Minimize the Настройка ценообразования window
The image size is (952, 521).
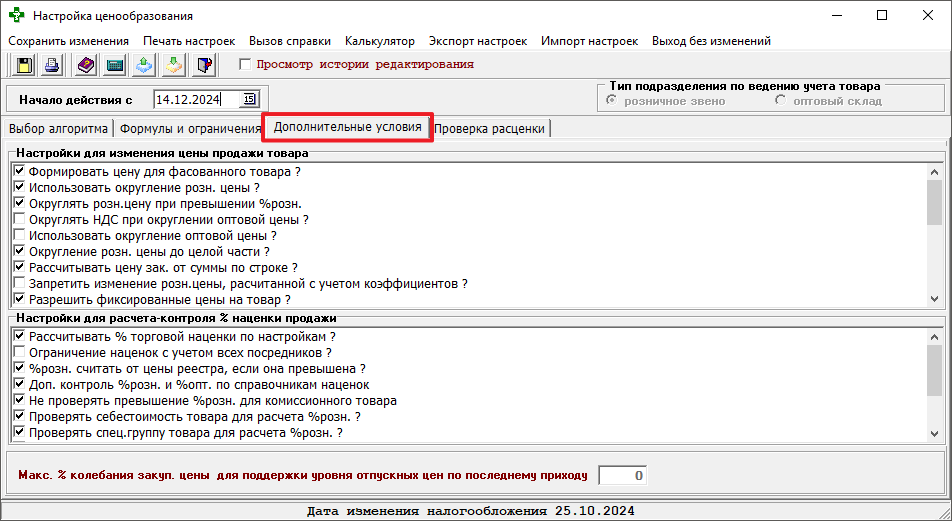(x=837, y=15)
